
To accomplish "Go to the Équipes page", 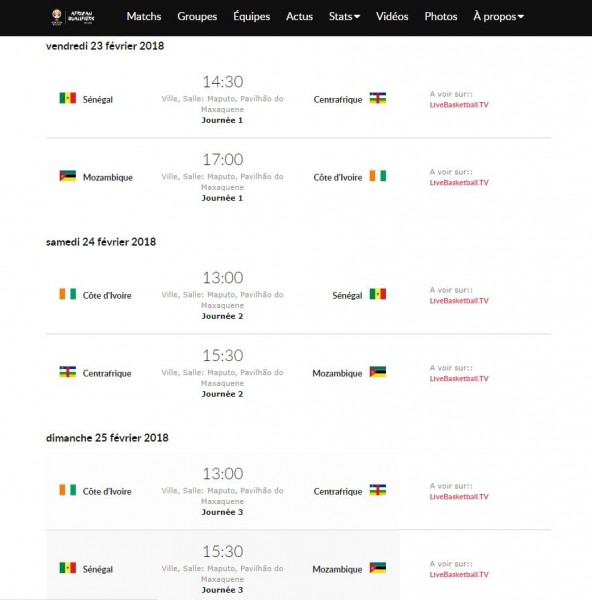I will tap(251, 16).
